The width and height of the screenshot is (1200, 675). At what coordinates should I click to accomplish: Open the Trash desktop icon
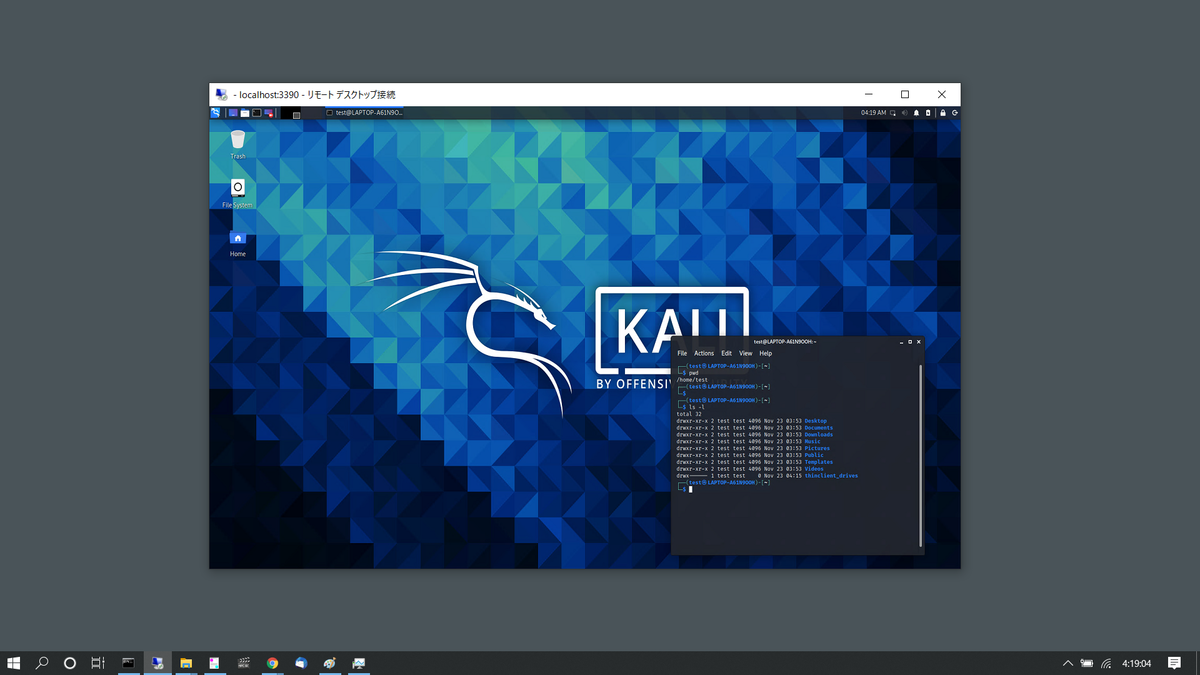click(237, 145)
